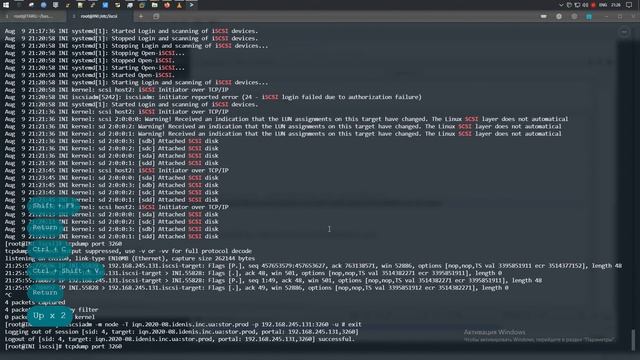Click the circular button at top-right of terminal pane
This screenshot has height=360, width=640.
(x=624, y=32)
